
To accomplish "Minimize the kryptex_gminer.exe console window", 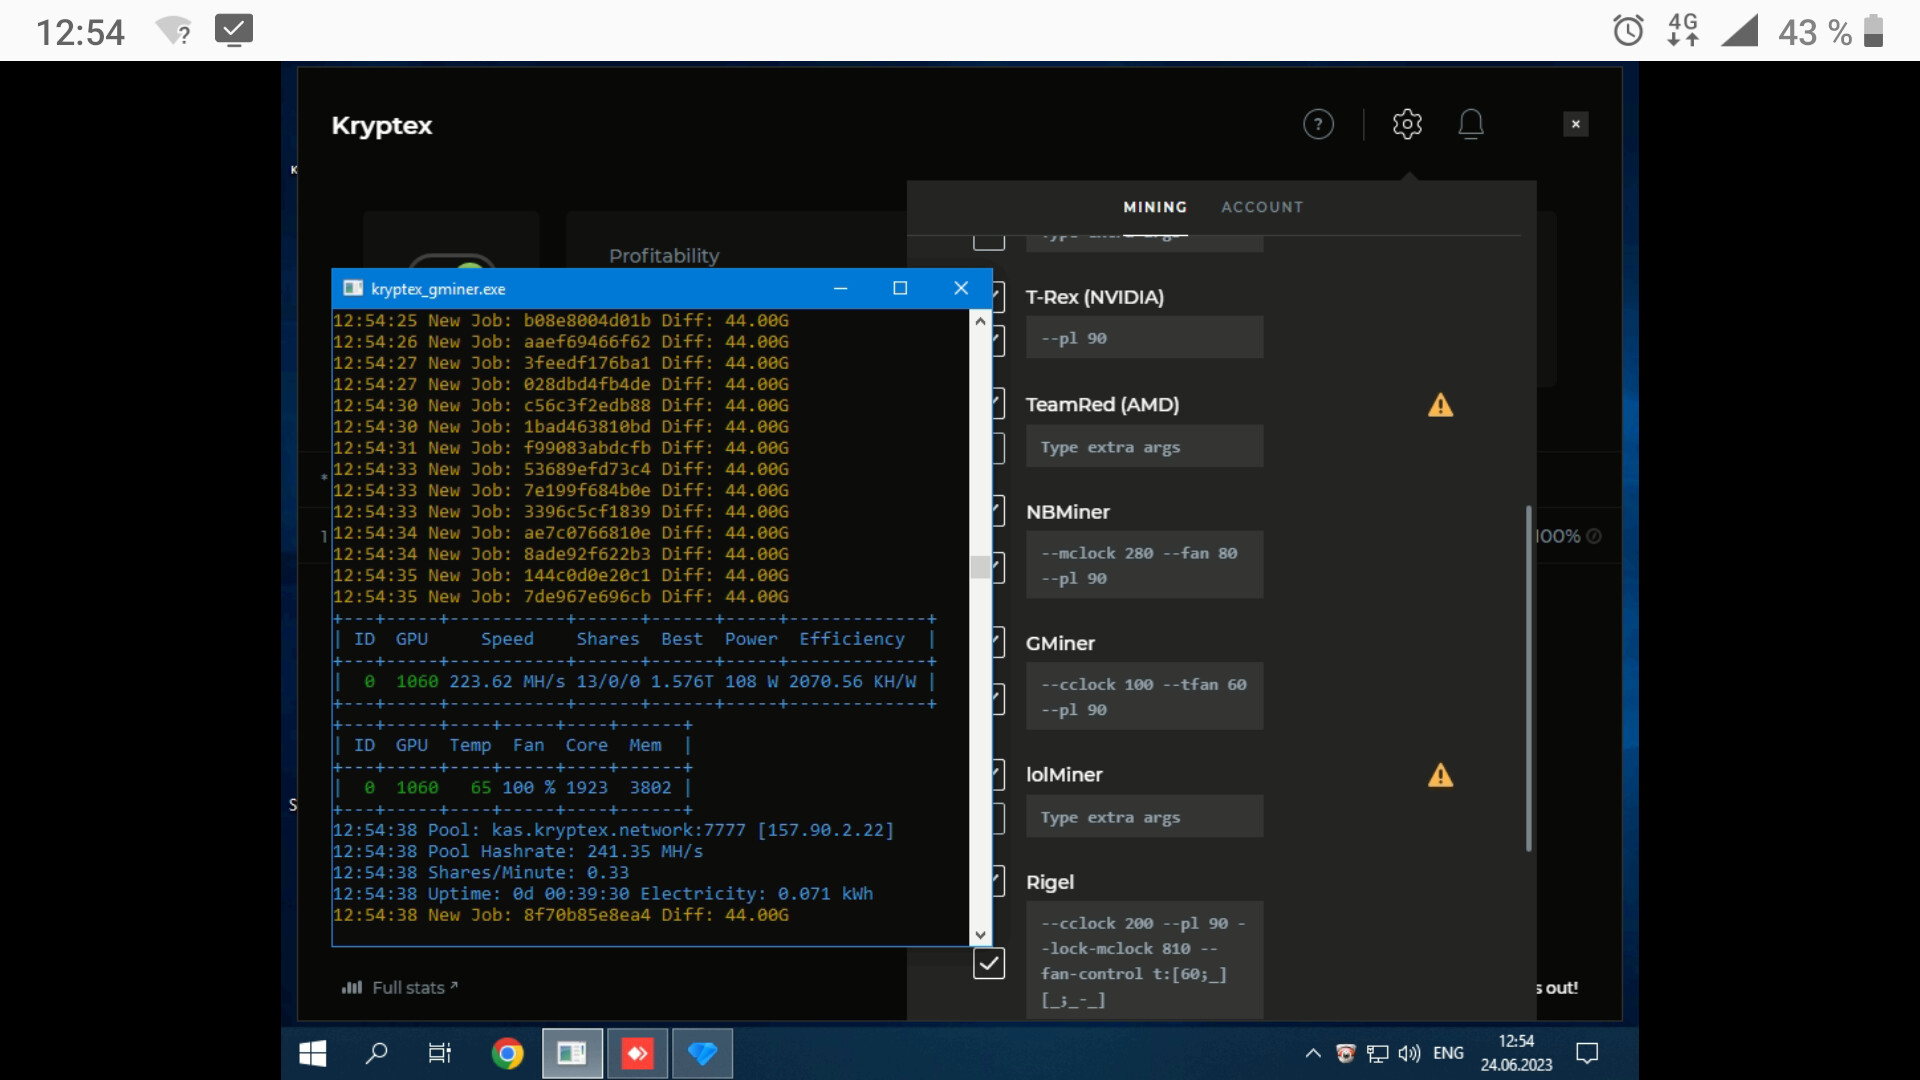I will (840, 289).
